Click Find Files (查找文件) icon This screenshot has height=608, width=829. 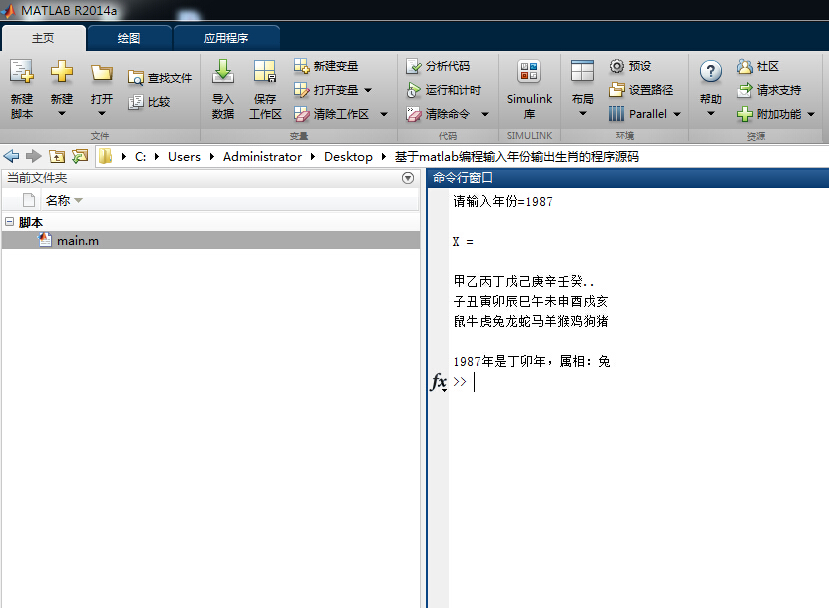(x=136, y=78)
